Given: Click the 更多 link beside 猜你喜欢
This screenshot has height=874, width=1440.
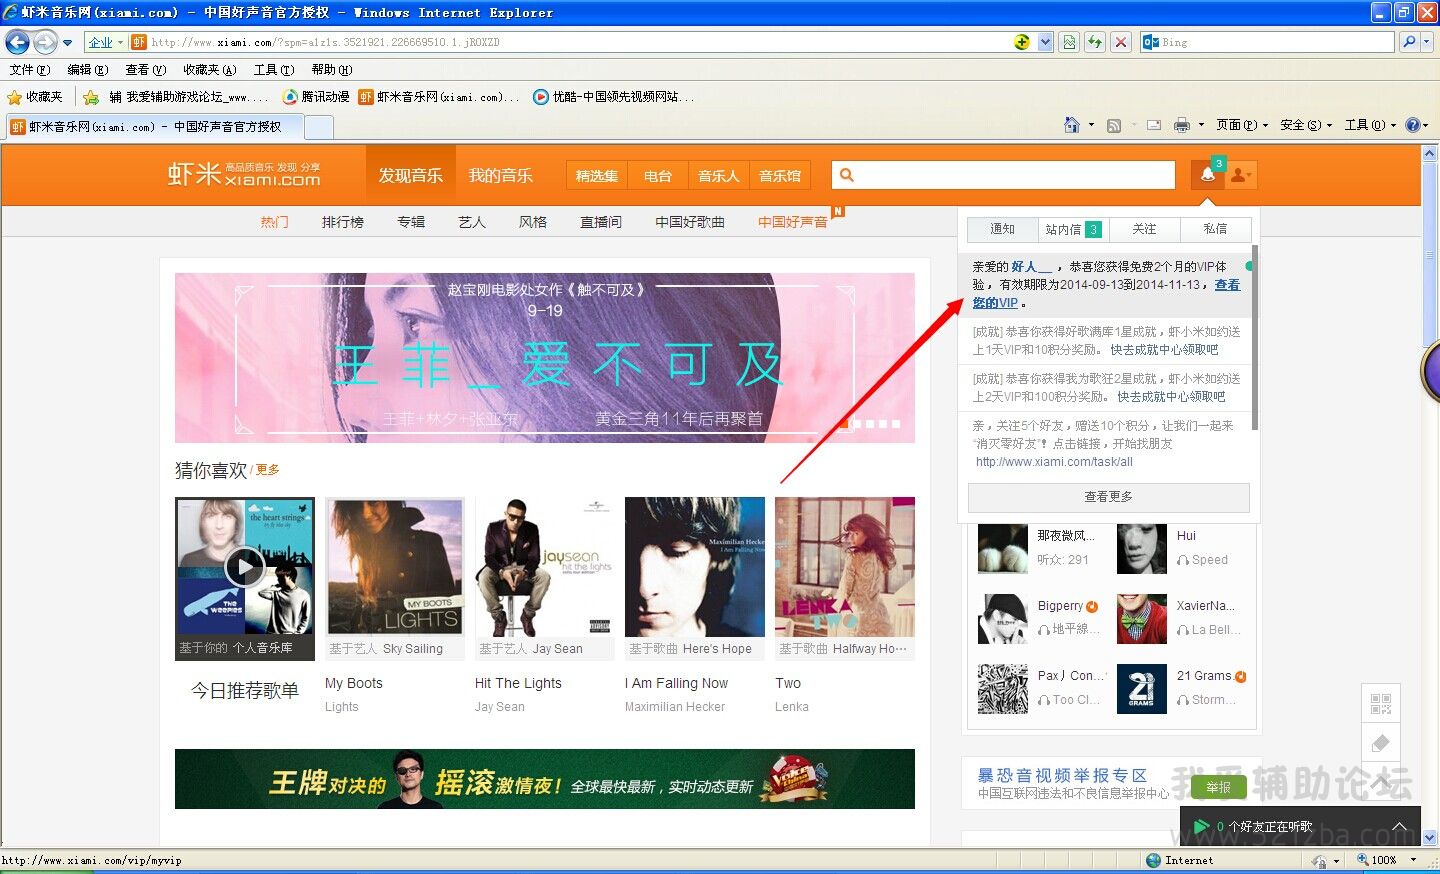Looking at the screenshot, I should tap(268, 470).
